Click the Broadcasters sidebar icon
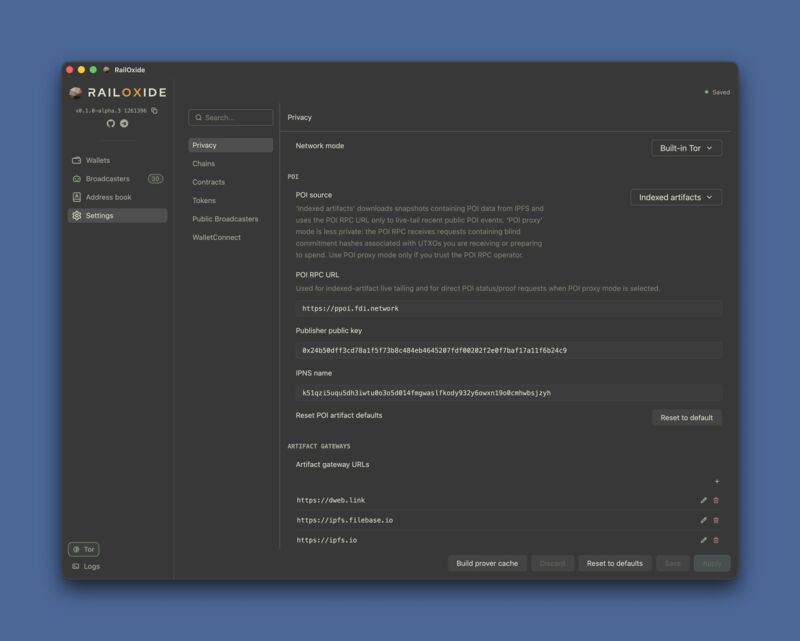The image size is (800, 641). [x=77, y=179]
